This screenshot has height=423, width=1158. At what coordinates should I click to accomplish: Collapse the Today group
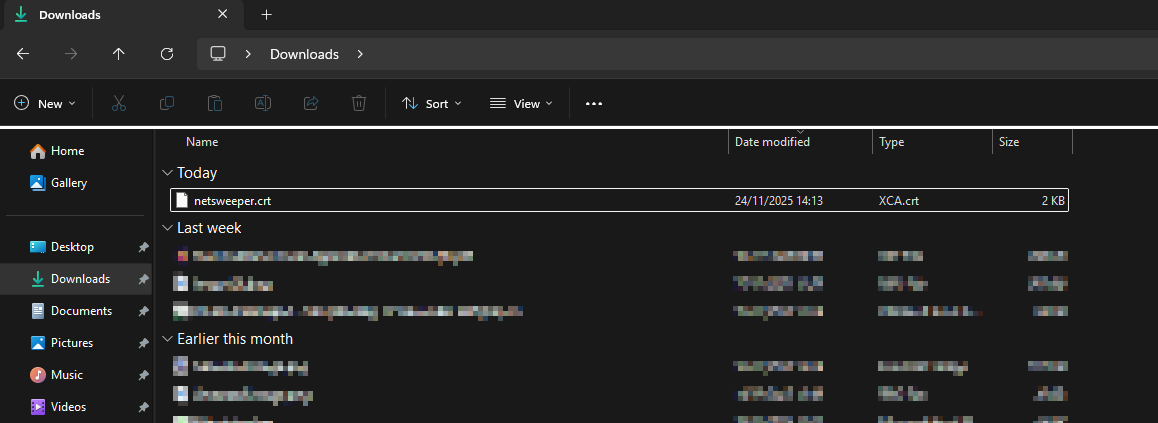pyautogui.click(x=168, y=173)
